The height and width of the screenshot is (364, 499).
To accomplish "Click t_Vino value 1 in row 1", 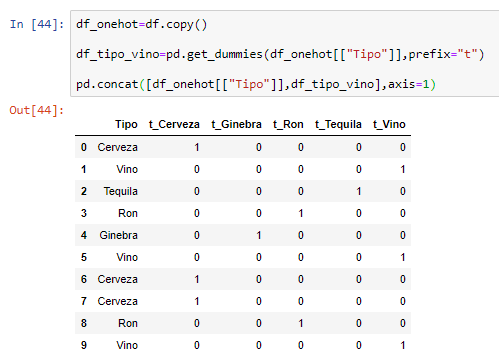I will [x=403, y=169].
